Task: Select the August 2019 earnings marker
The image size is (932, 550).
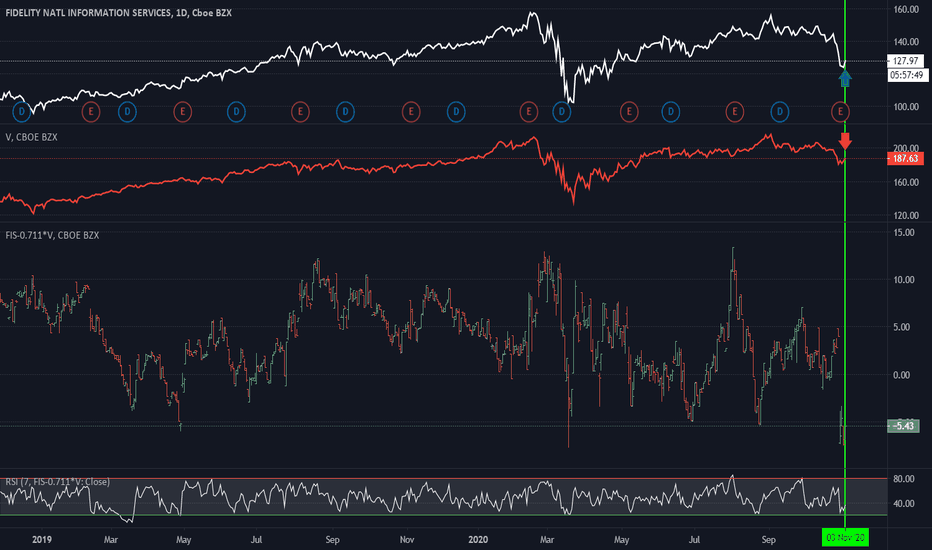Action: (300, 111)
